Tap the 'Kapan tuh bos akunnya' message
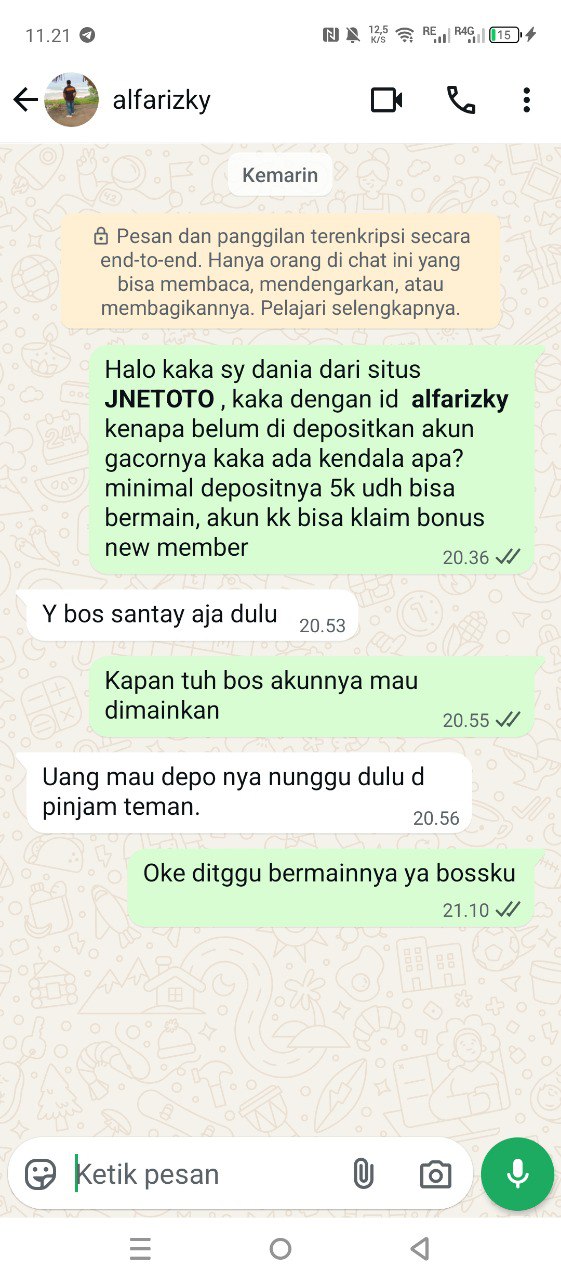 (311, 697)
